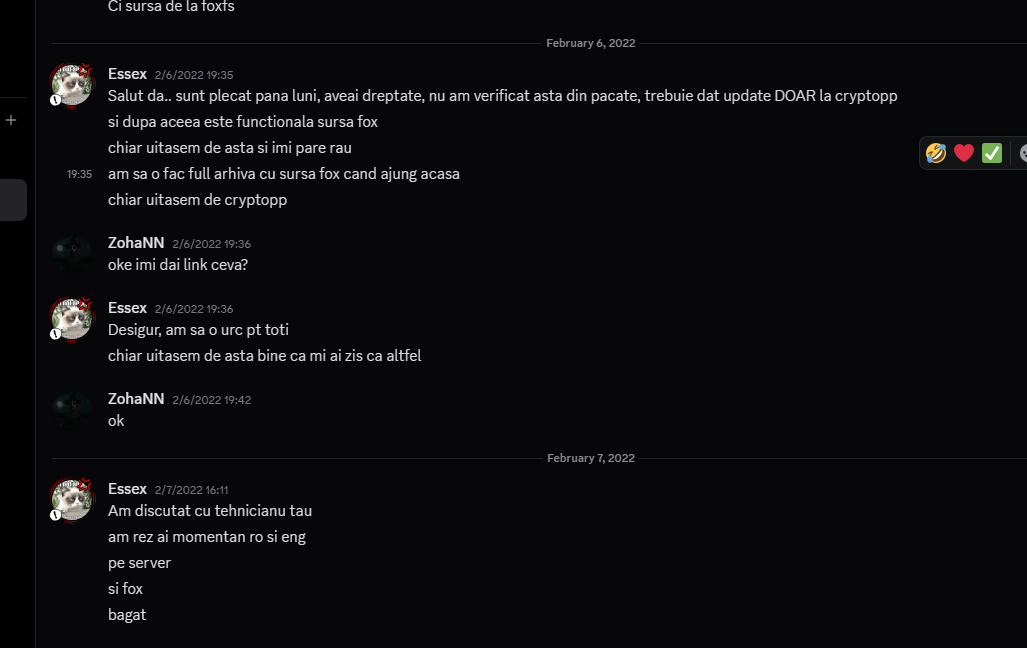Toggle the green checkmark reaction
Viewport: 1027px width, 648px height.
pos(991,153)
